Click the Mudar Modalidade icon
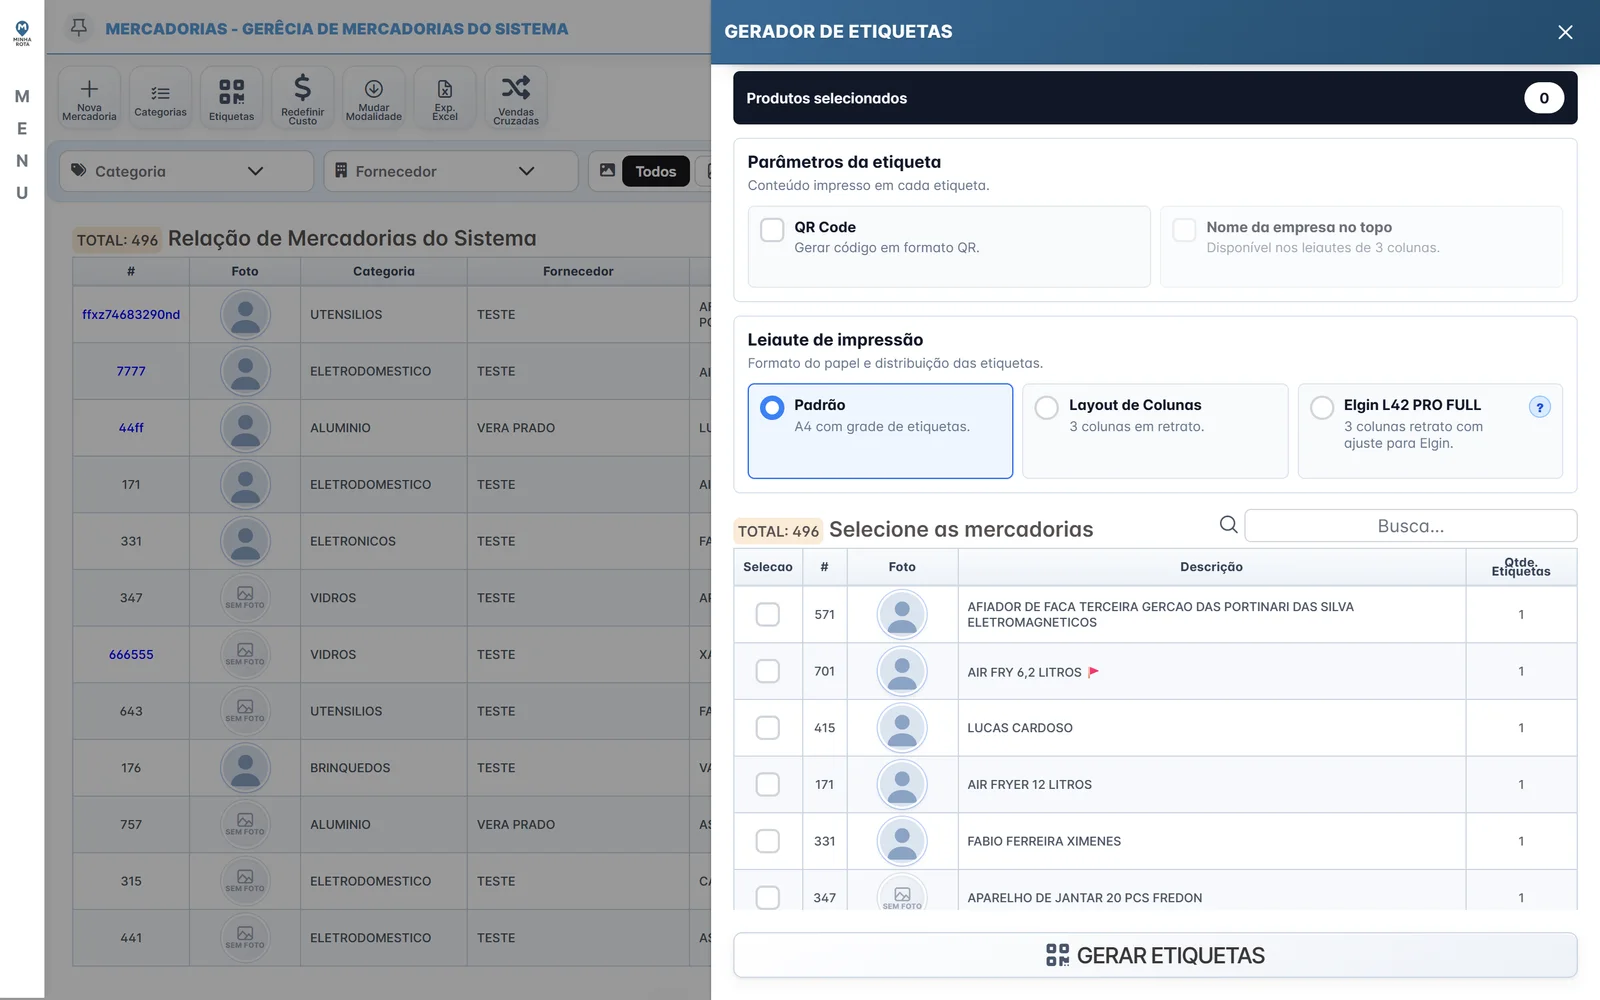This screenshot has width=1600, height=1000. pos(373,89)
